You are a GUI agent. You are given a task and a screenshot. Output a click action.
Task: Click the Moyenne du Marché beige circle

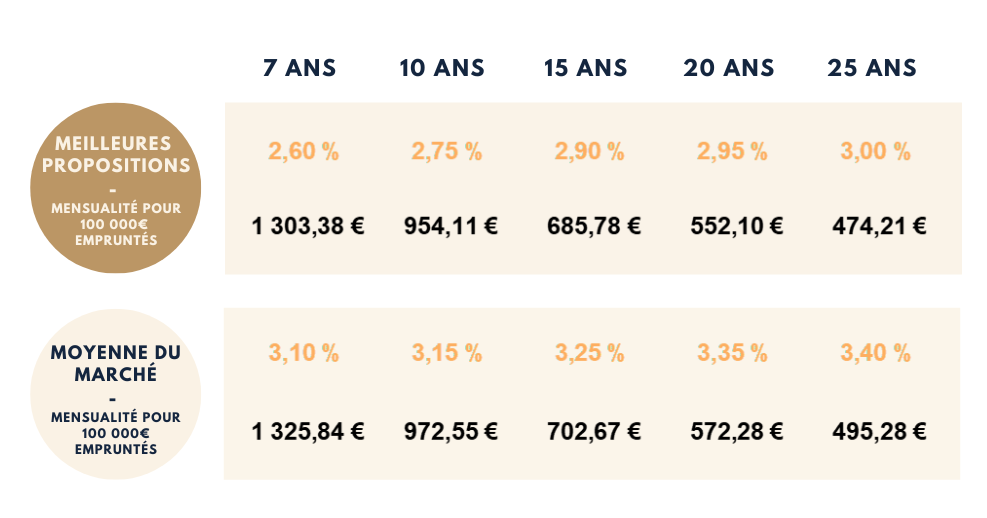tap(115, 394)
